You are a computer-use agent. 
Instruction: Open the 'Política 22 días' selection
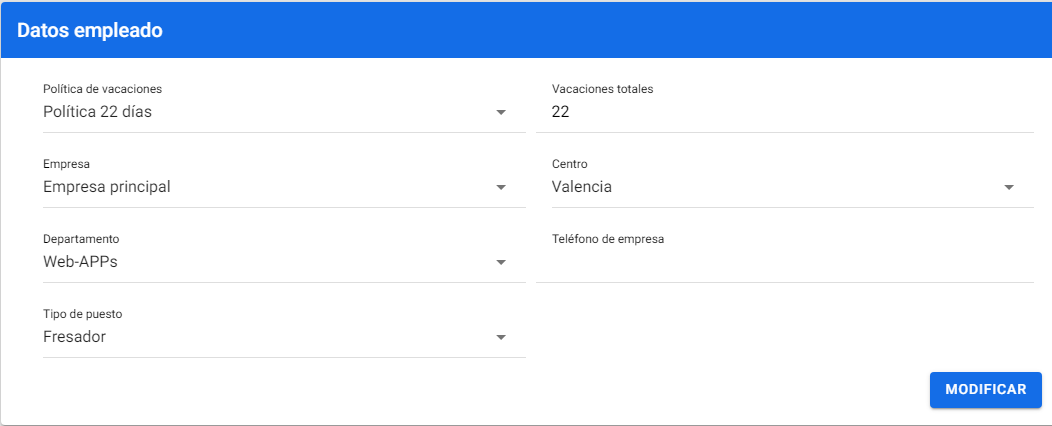[x=260, y=112]
